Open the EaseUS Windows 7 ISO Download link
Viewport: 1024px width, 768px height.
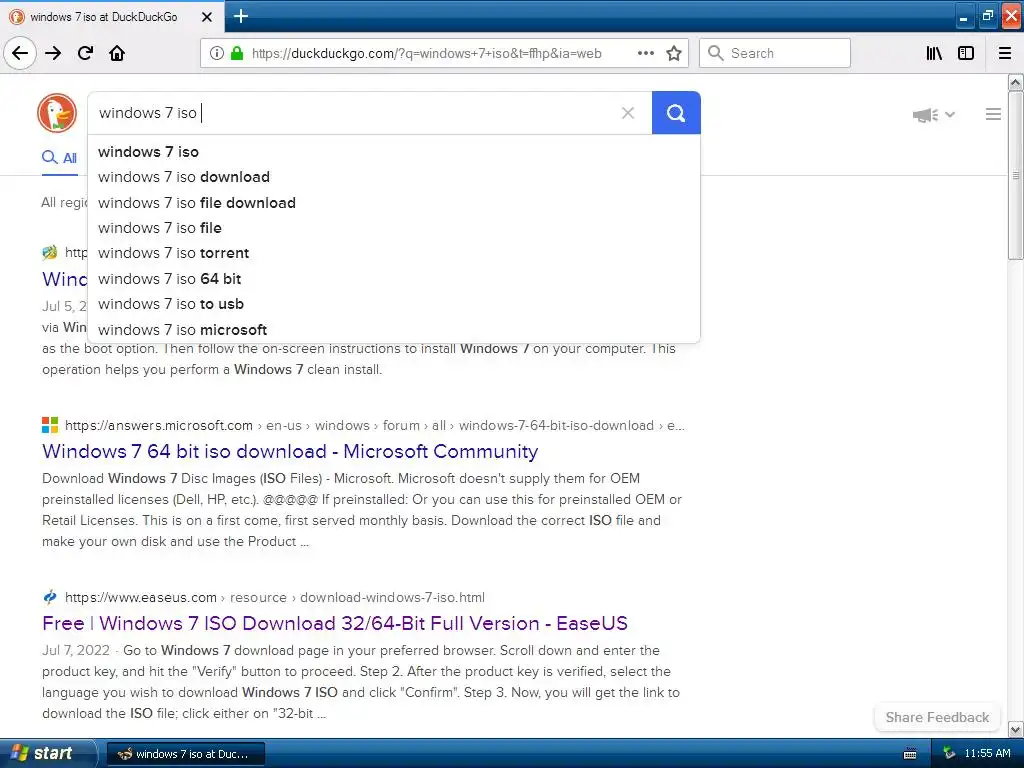pyautogui.click(x=334, y=623)
